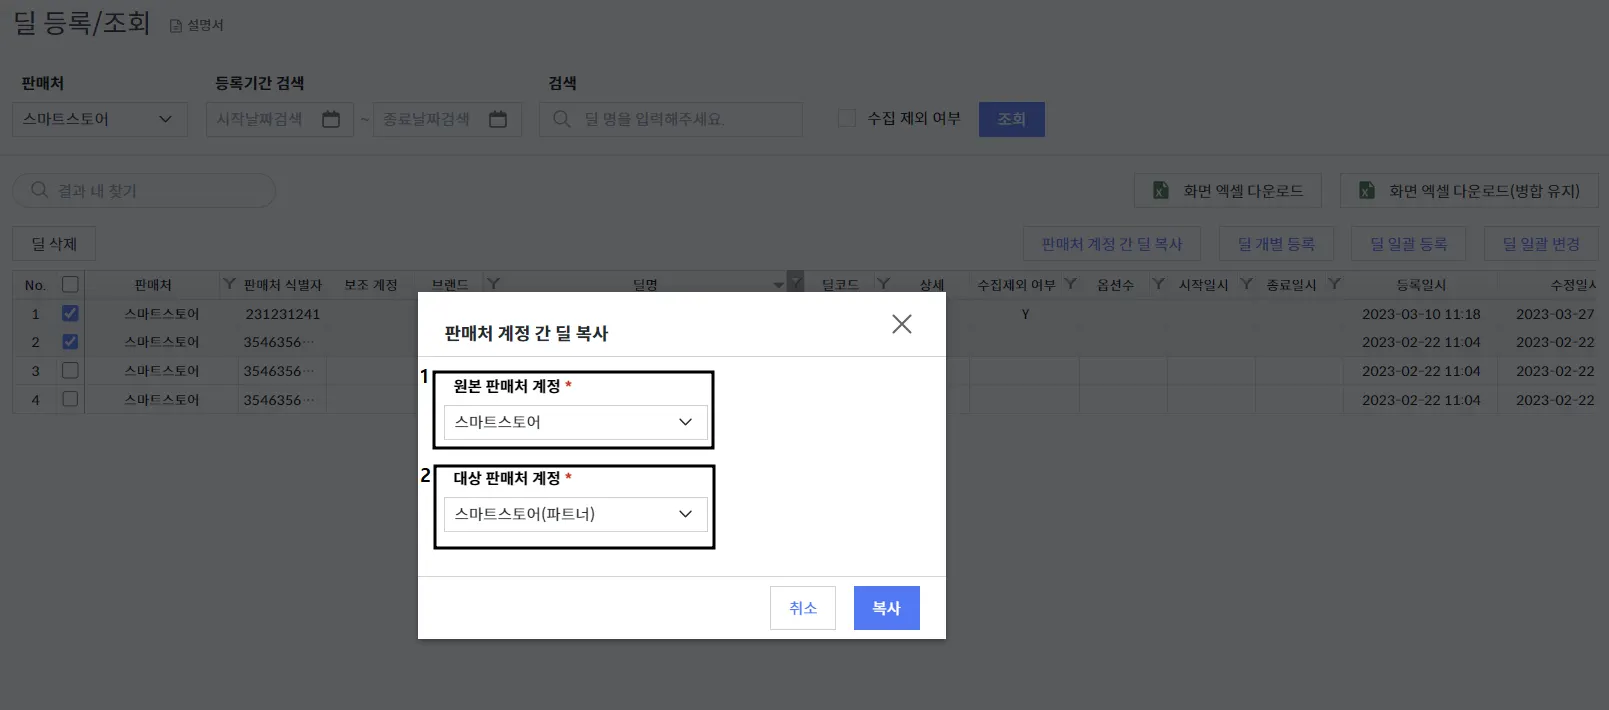
Task: Click the 판매처 계정 간 딜 복사 toolbar button
Action: (1112, 244)
